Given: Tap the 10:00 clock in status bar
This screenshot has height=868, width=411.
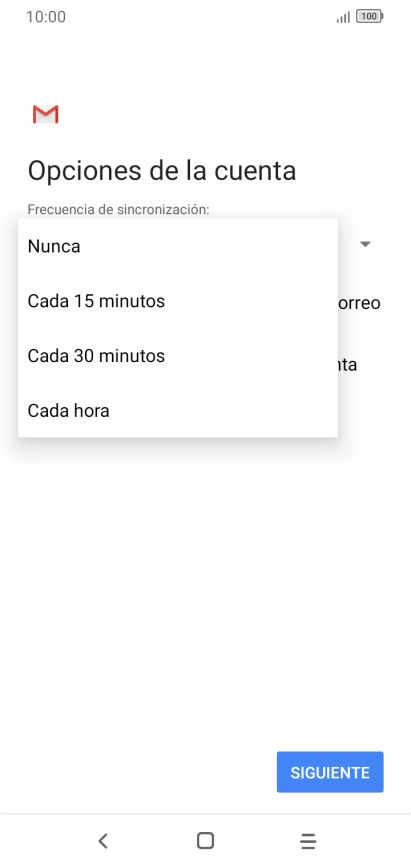Looking at the screenshot, I should (46, 17).
